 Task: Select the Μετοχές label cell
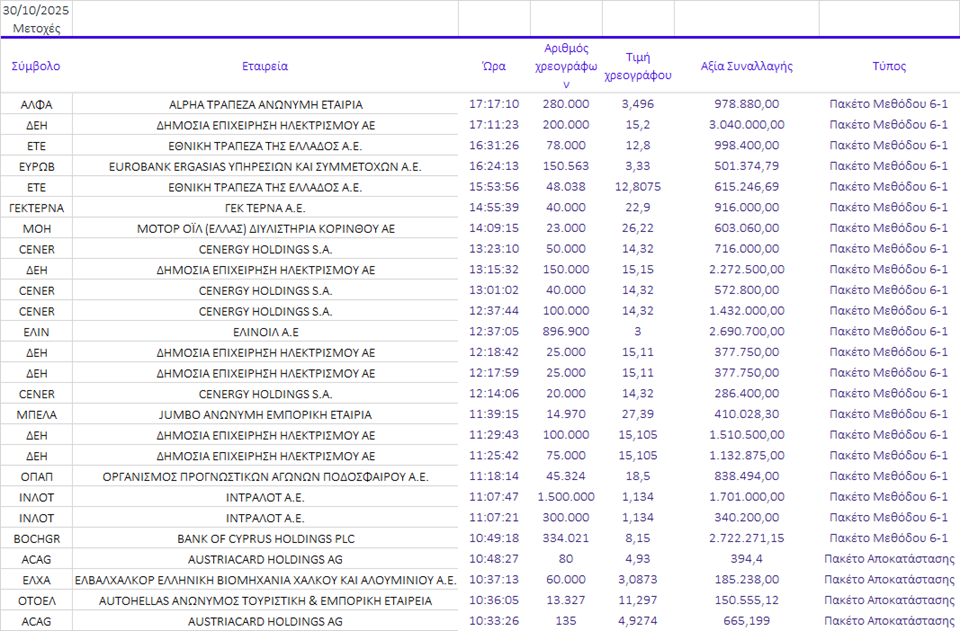coord(36,28)
